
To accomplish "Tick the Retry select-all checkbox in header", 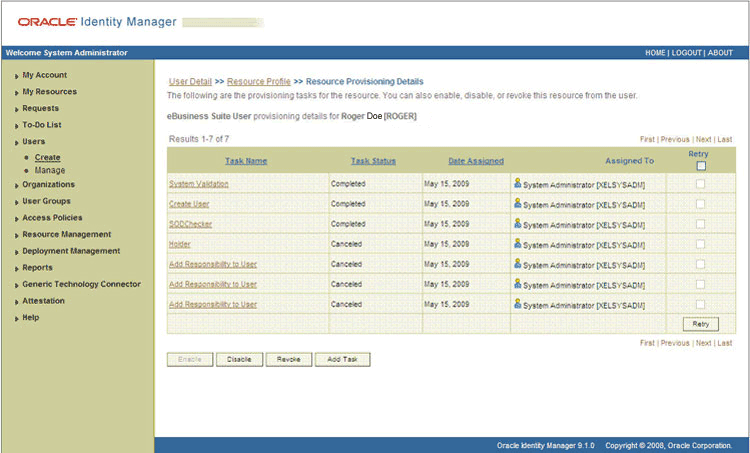I will (x=701, y=166).
